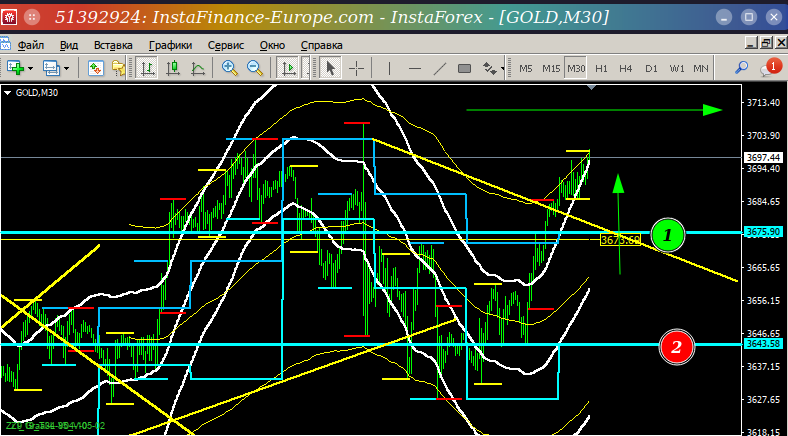
Task: Enable the M30 timeframe
Action: 575,68
